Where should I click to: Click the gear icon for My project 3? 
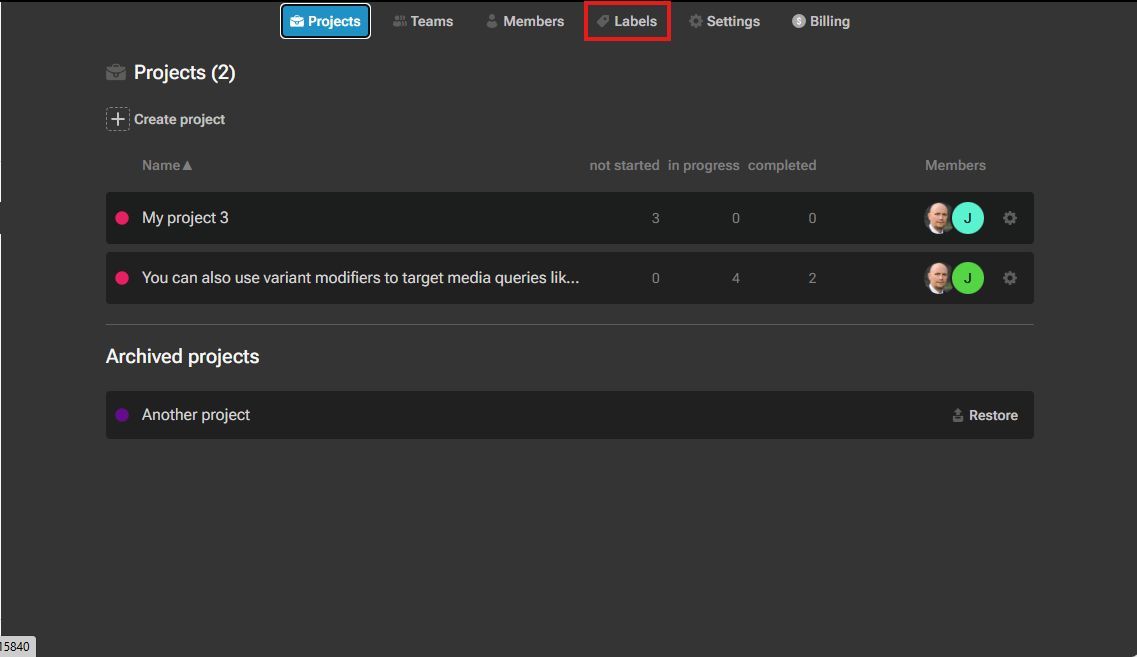(x=1010, y=218)
